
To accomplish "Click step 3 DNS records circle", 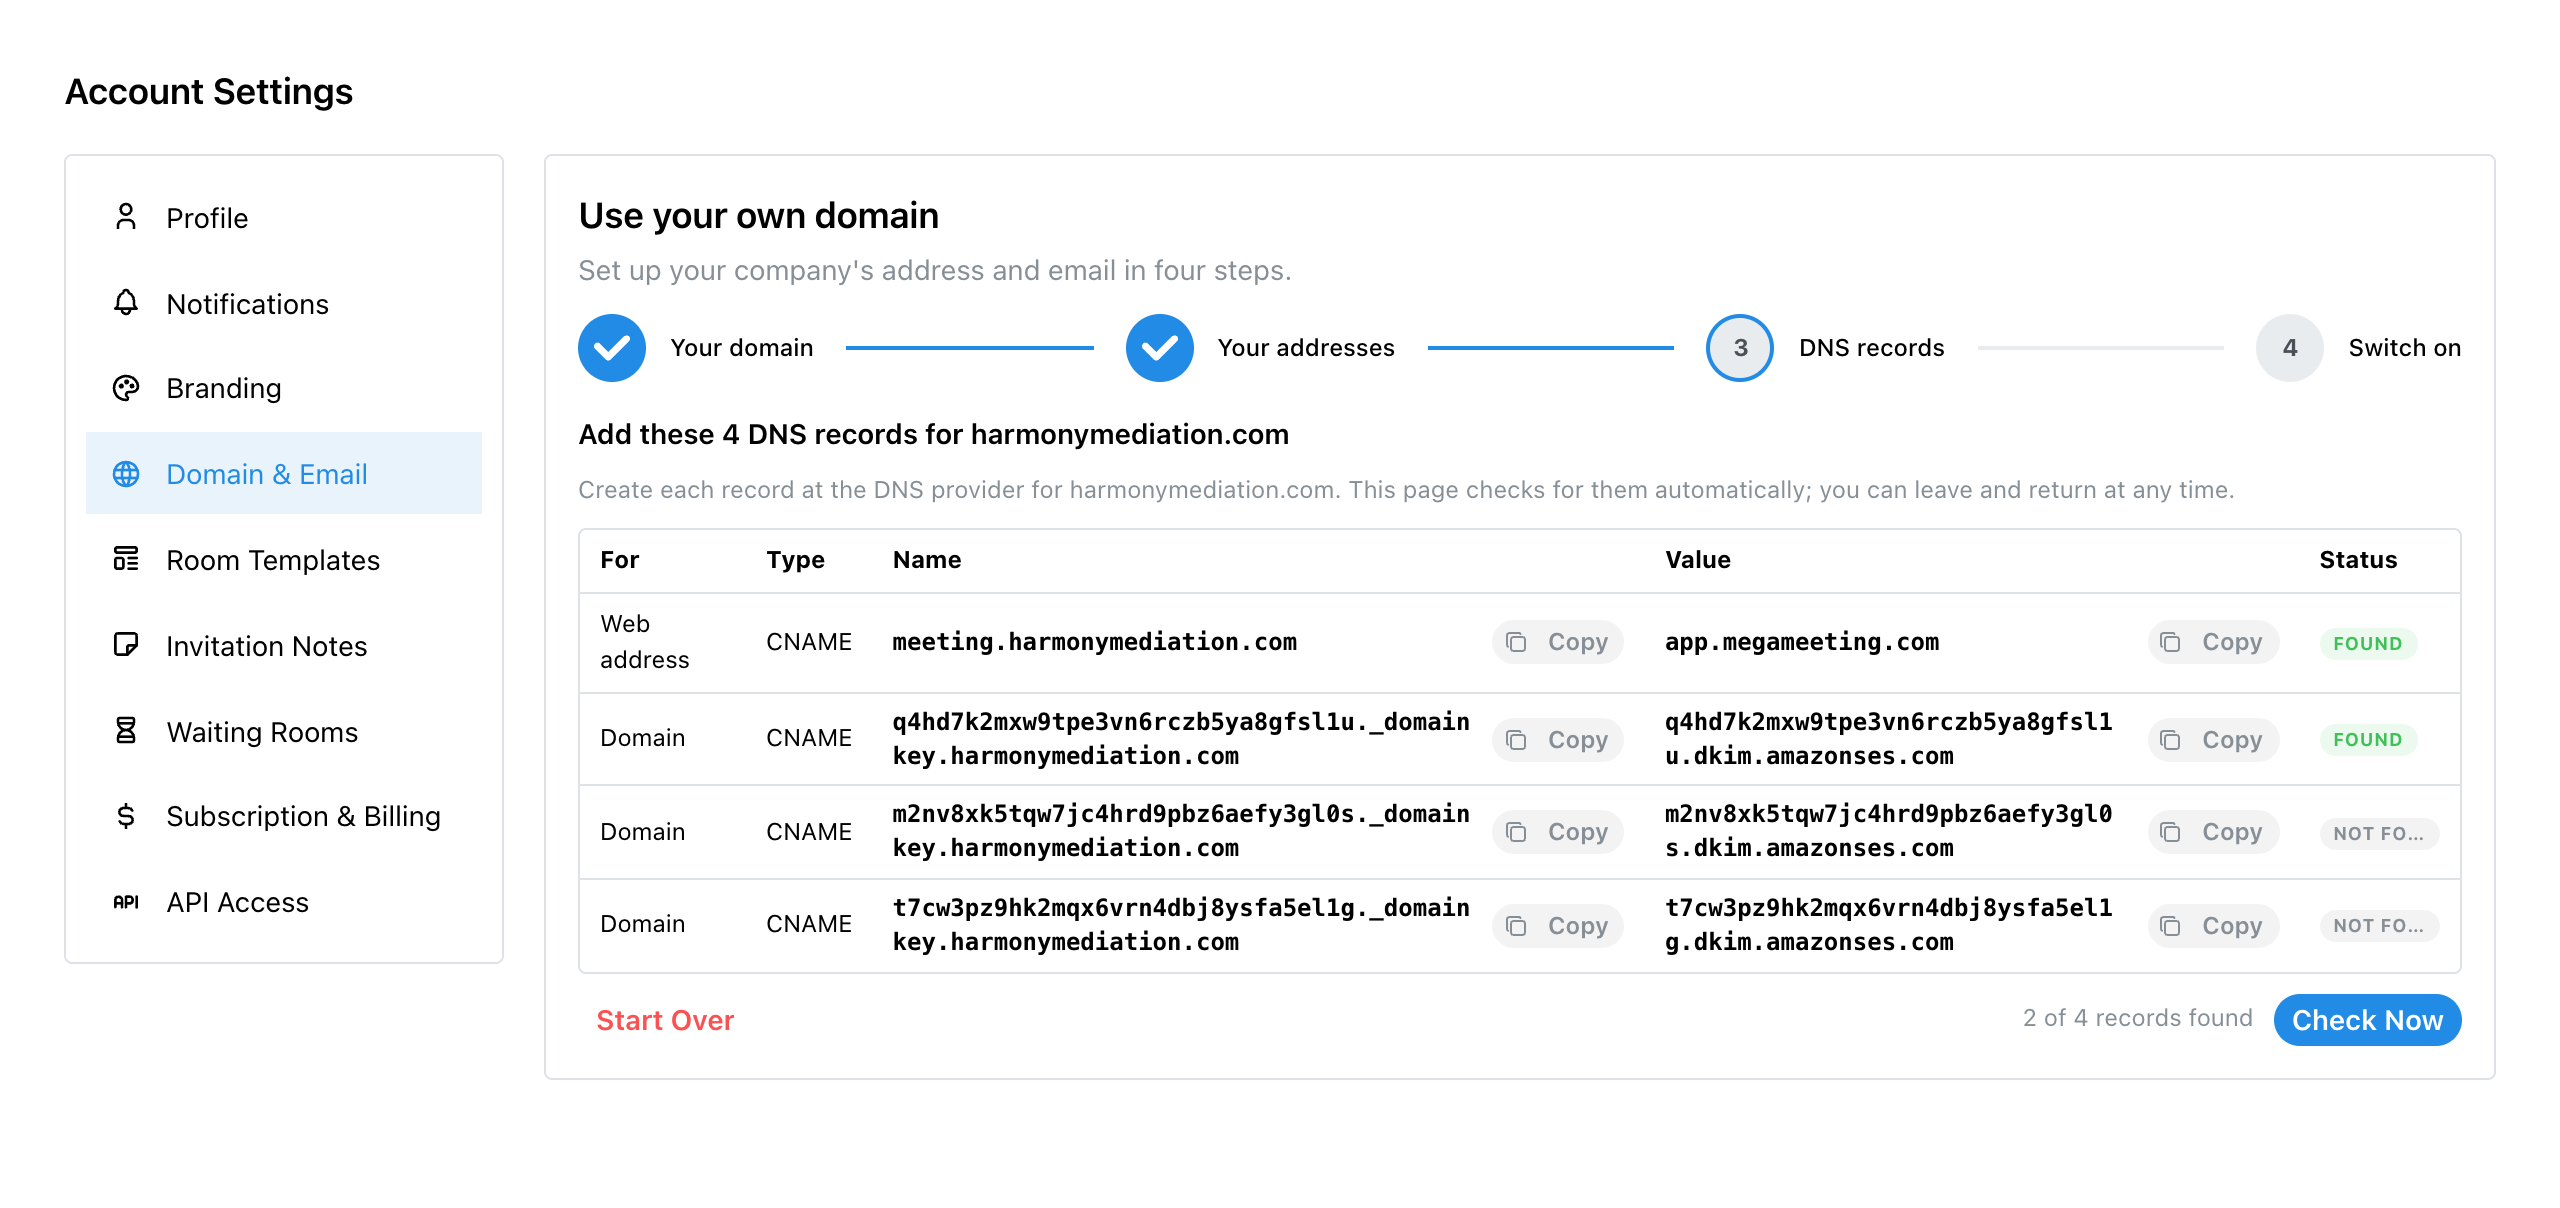I will [x=1740, y=348].
